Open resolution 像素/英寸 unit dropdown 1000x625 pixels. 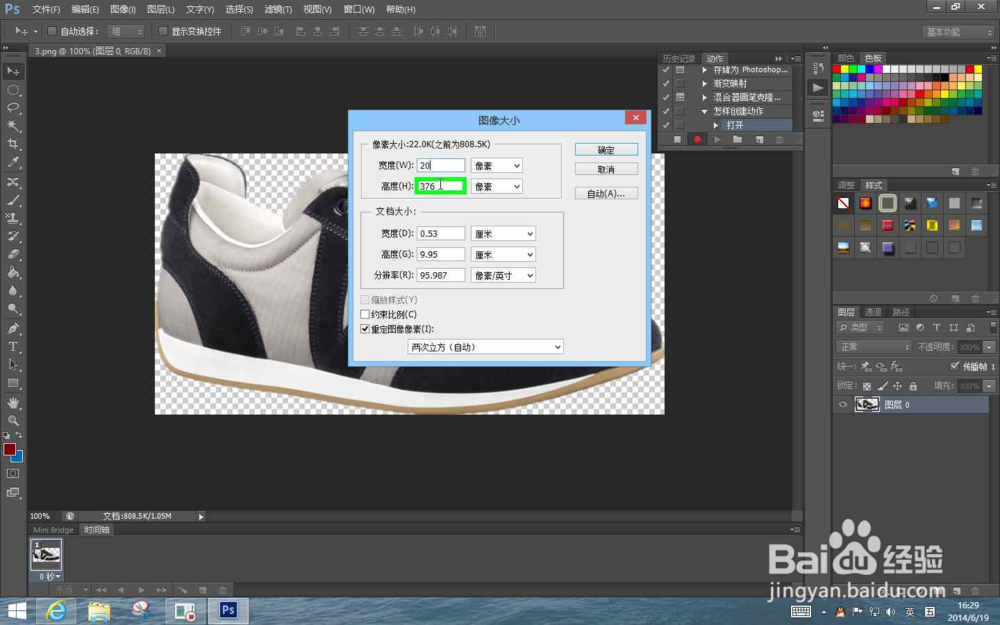click(x=503, y=276)
